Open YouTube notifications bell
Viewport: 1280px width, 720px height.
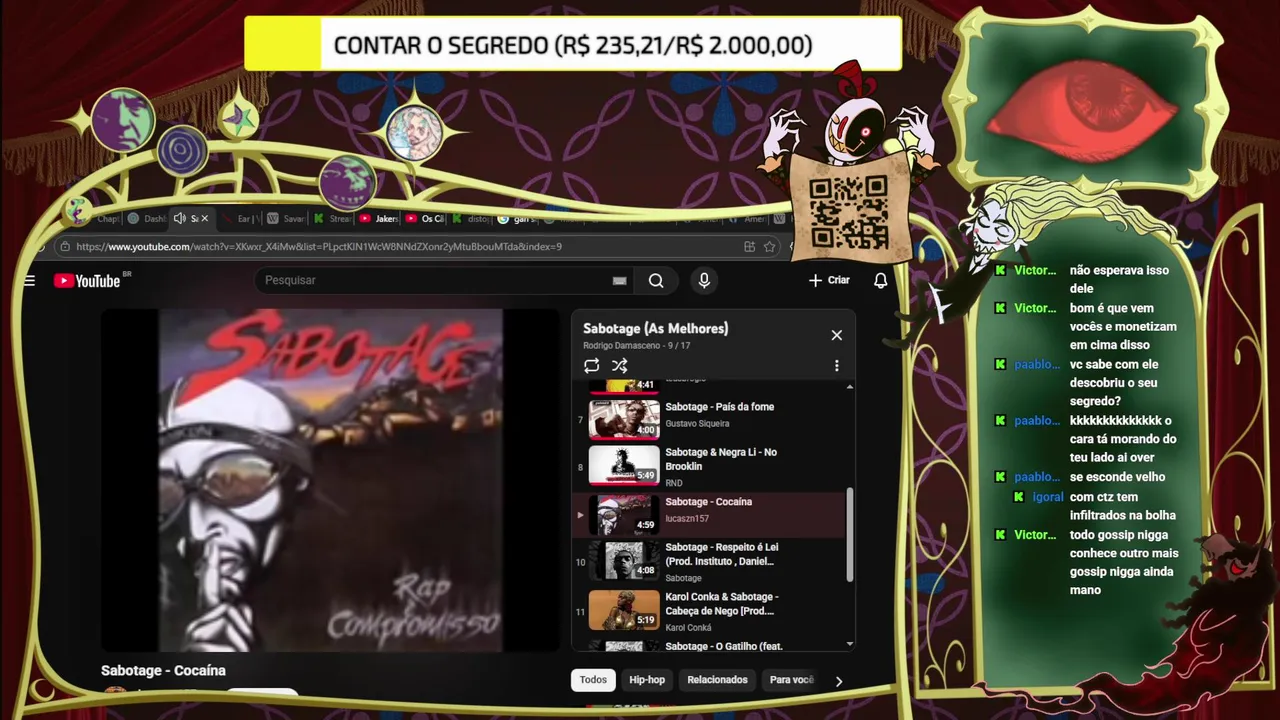880,281
